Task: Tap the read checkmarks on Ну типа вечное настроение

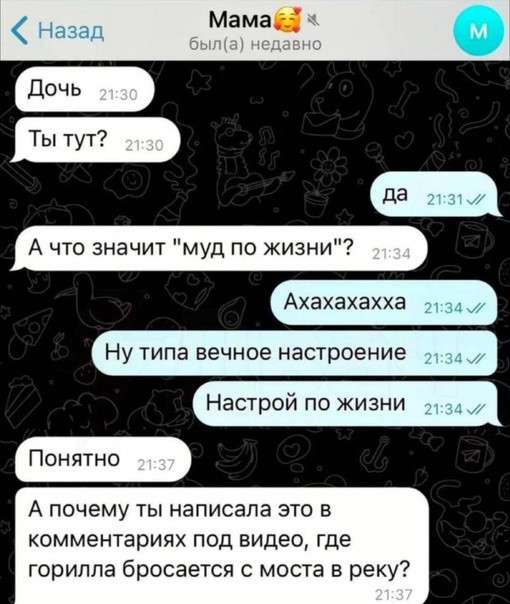Action: coord(475,359)
